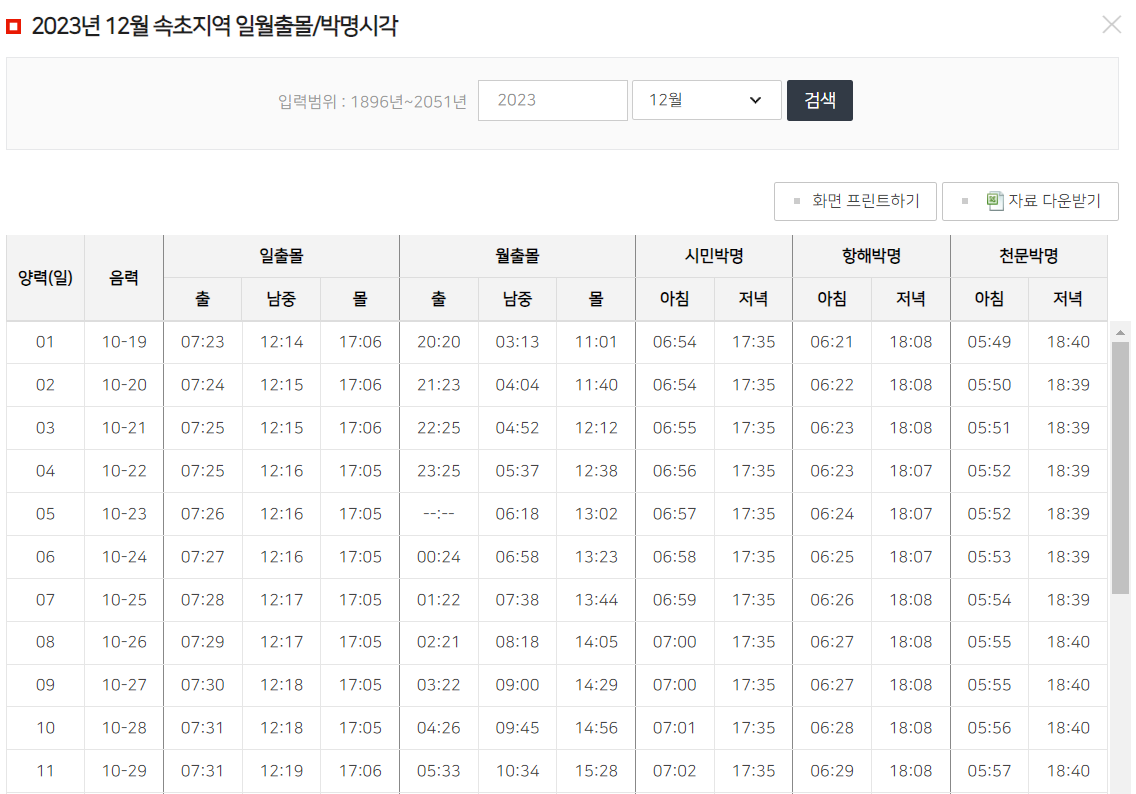Screen dimensions: 1136x794
Task: Click the 양력(일) header cell
Action: [x=45, y=277]
